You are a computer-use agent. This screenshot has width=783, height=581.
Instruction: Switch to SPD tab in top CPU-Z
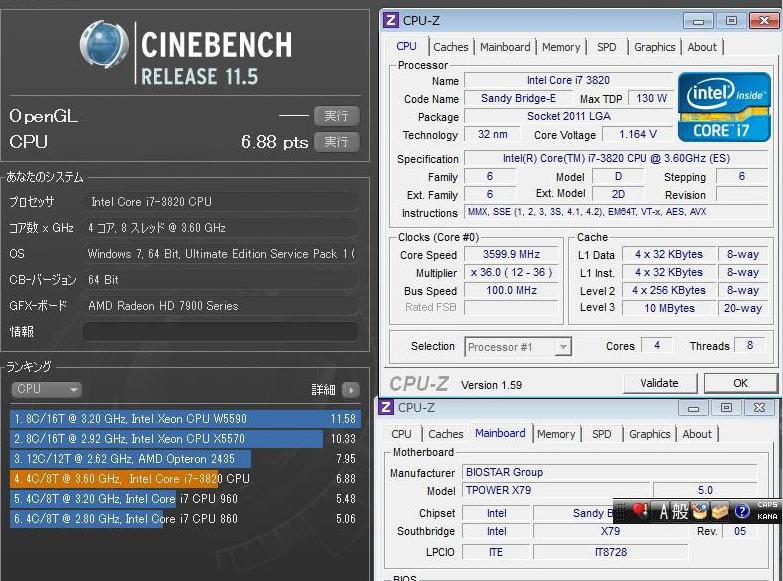click(606, 47)
